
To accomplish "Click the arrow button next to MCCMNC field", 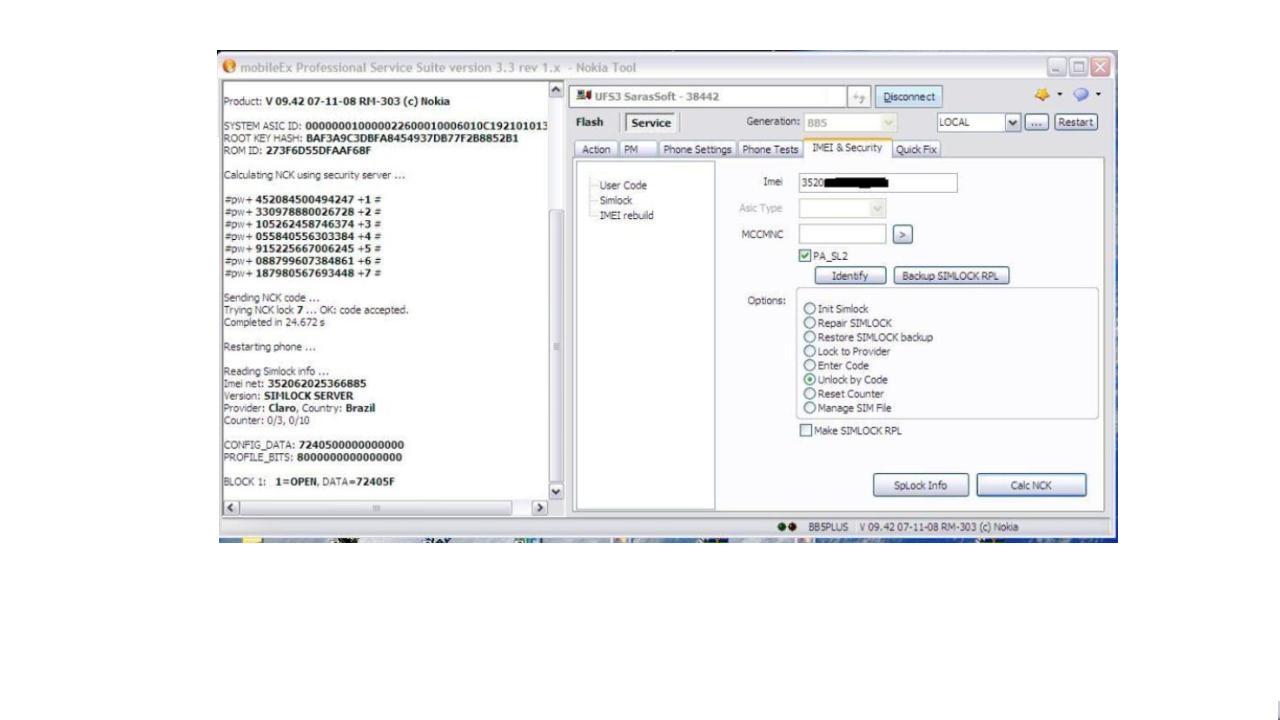I will click(902, 235).
